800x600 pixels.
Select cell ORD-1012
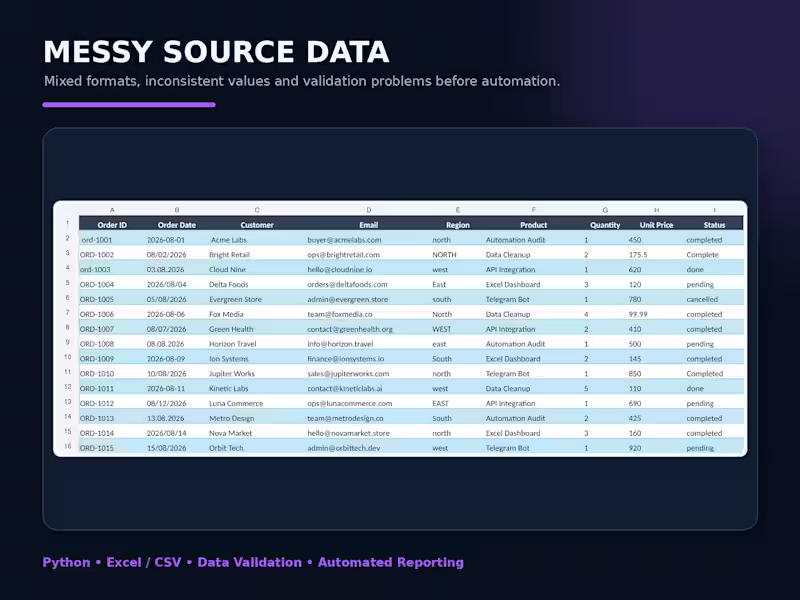(x=96, y=403)
